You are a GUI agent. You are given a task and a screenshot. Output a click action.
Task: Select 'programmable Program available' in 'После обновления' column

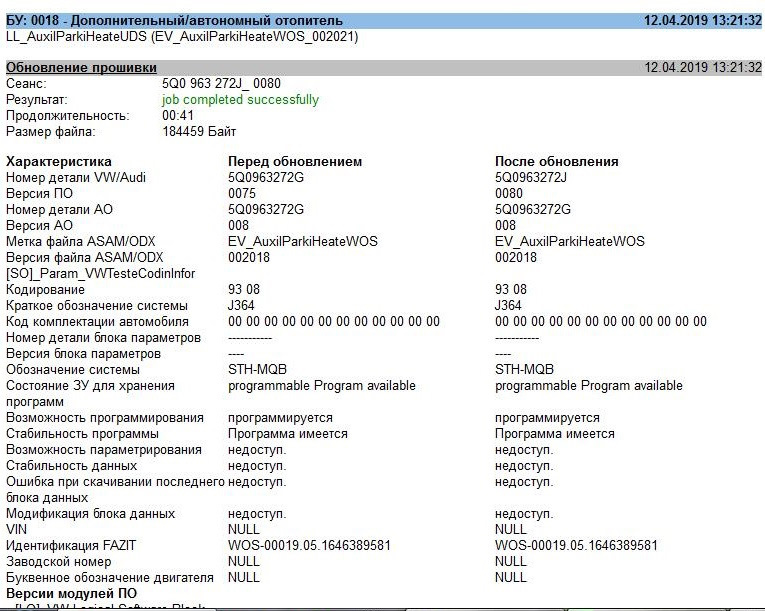pos(588,386)
